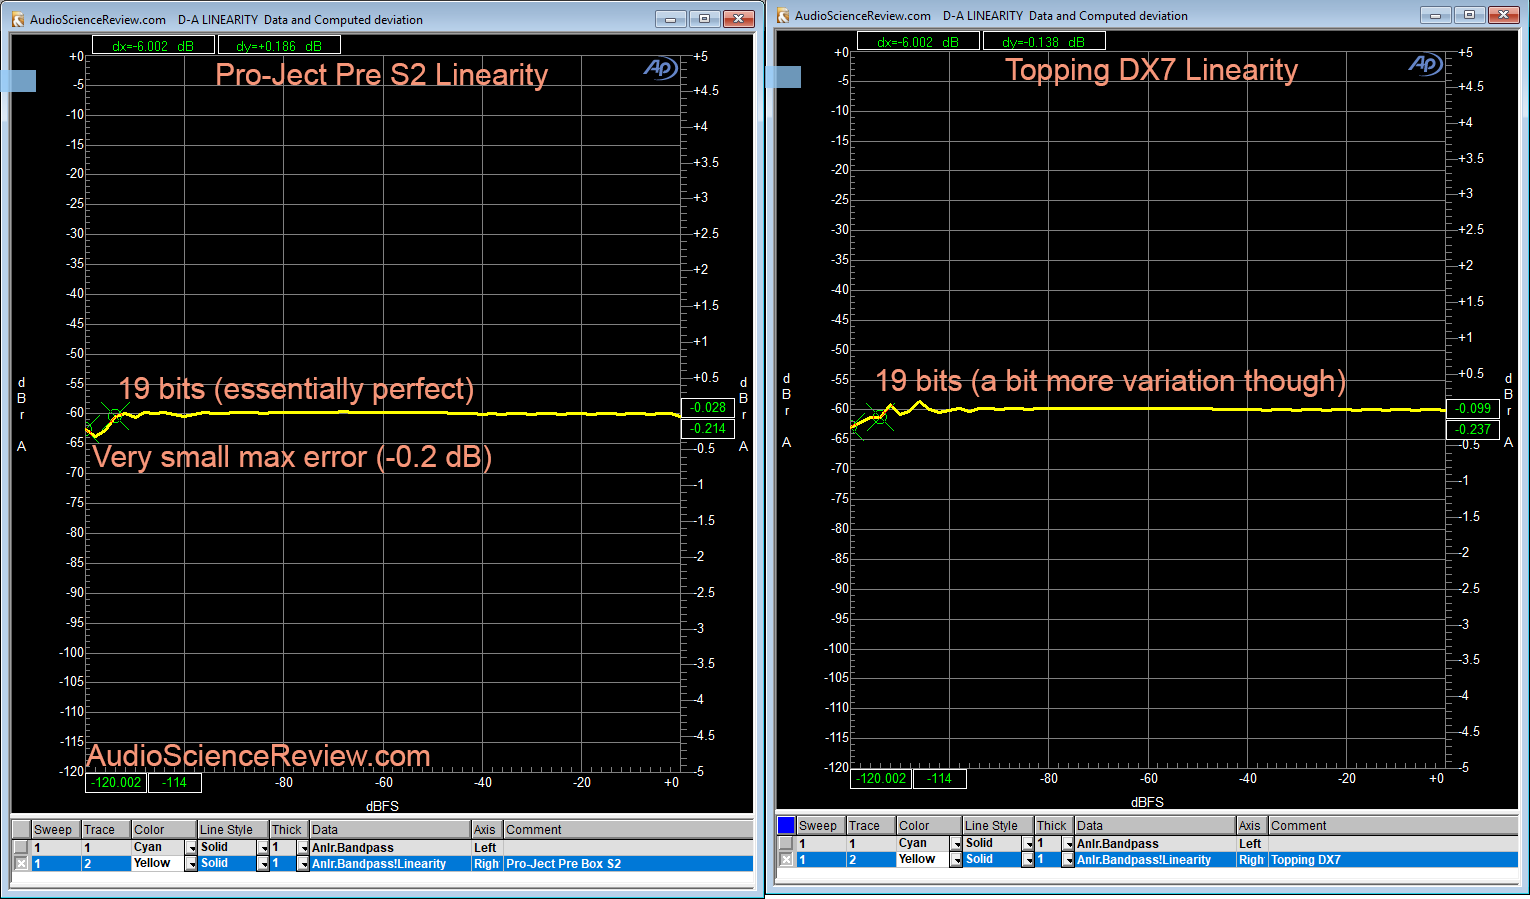Click Comment column header in Pro-Ject legend
This screenshot has width=1530, height=899.
(627, 830)
